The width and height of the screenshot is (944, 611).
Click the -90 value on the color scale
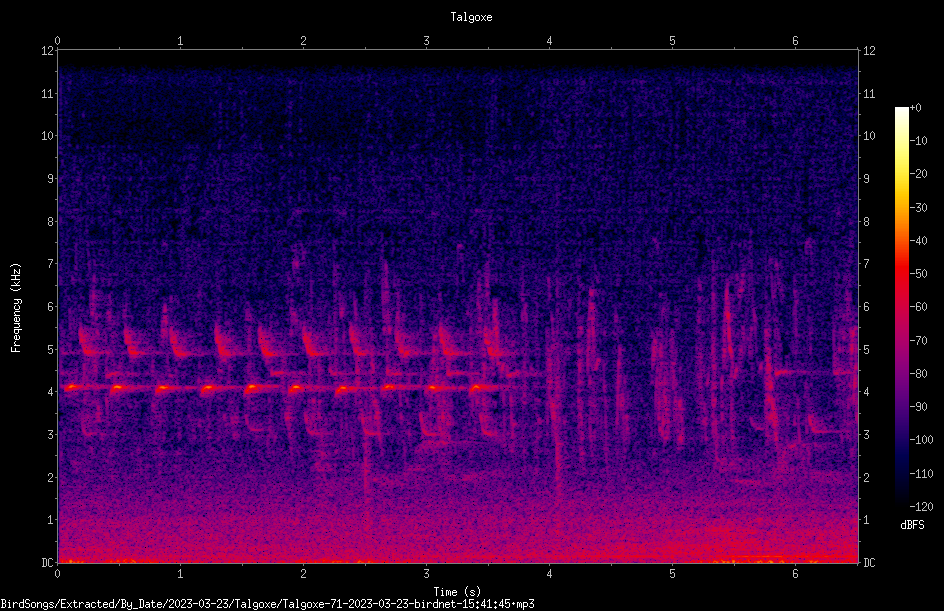tap(919, 407)
